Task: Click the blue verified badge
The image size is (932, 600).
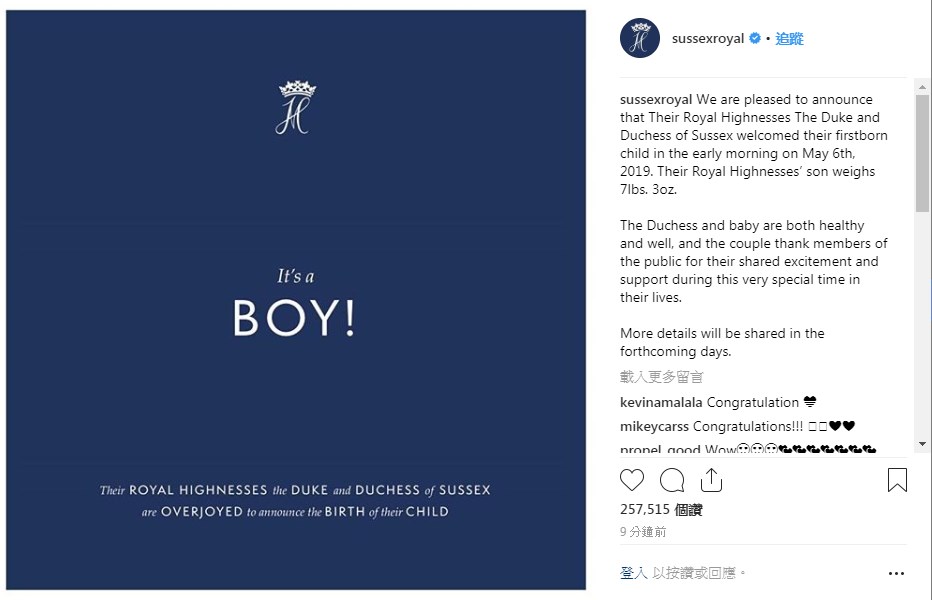Action: (x=755, y=38)
